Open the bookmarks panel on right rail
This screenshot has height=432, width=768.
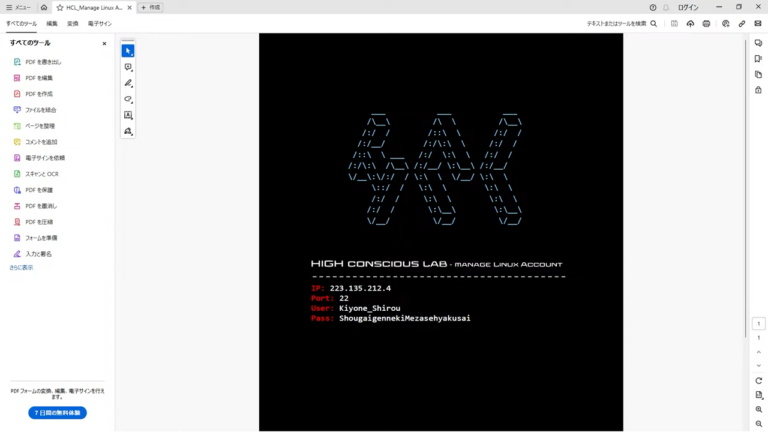[759, 58]
